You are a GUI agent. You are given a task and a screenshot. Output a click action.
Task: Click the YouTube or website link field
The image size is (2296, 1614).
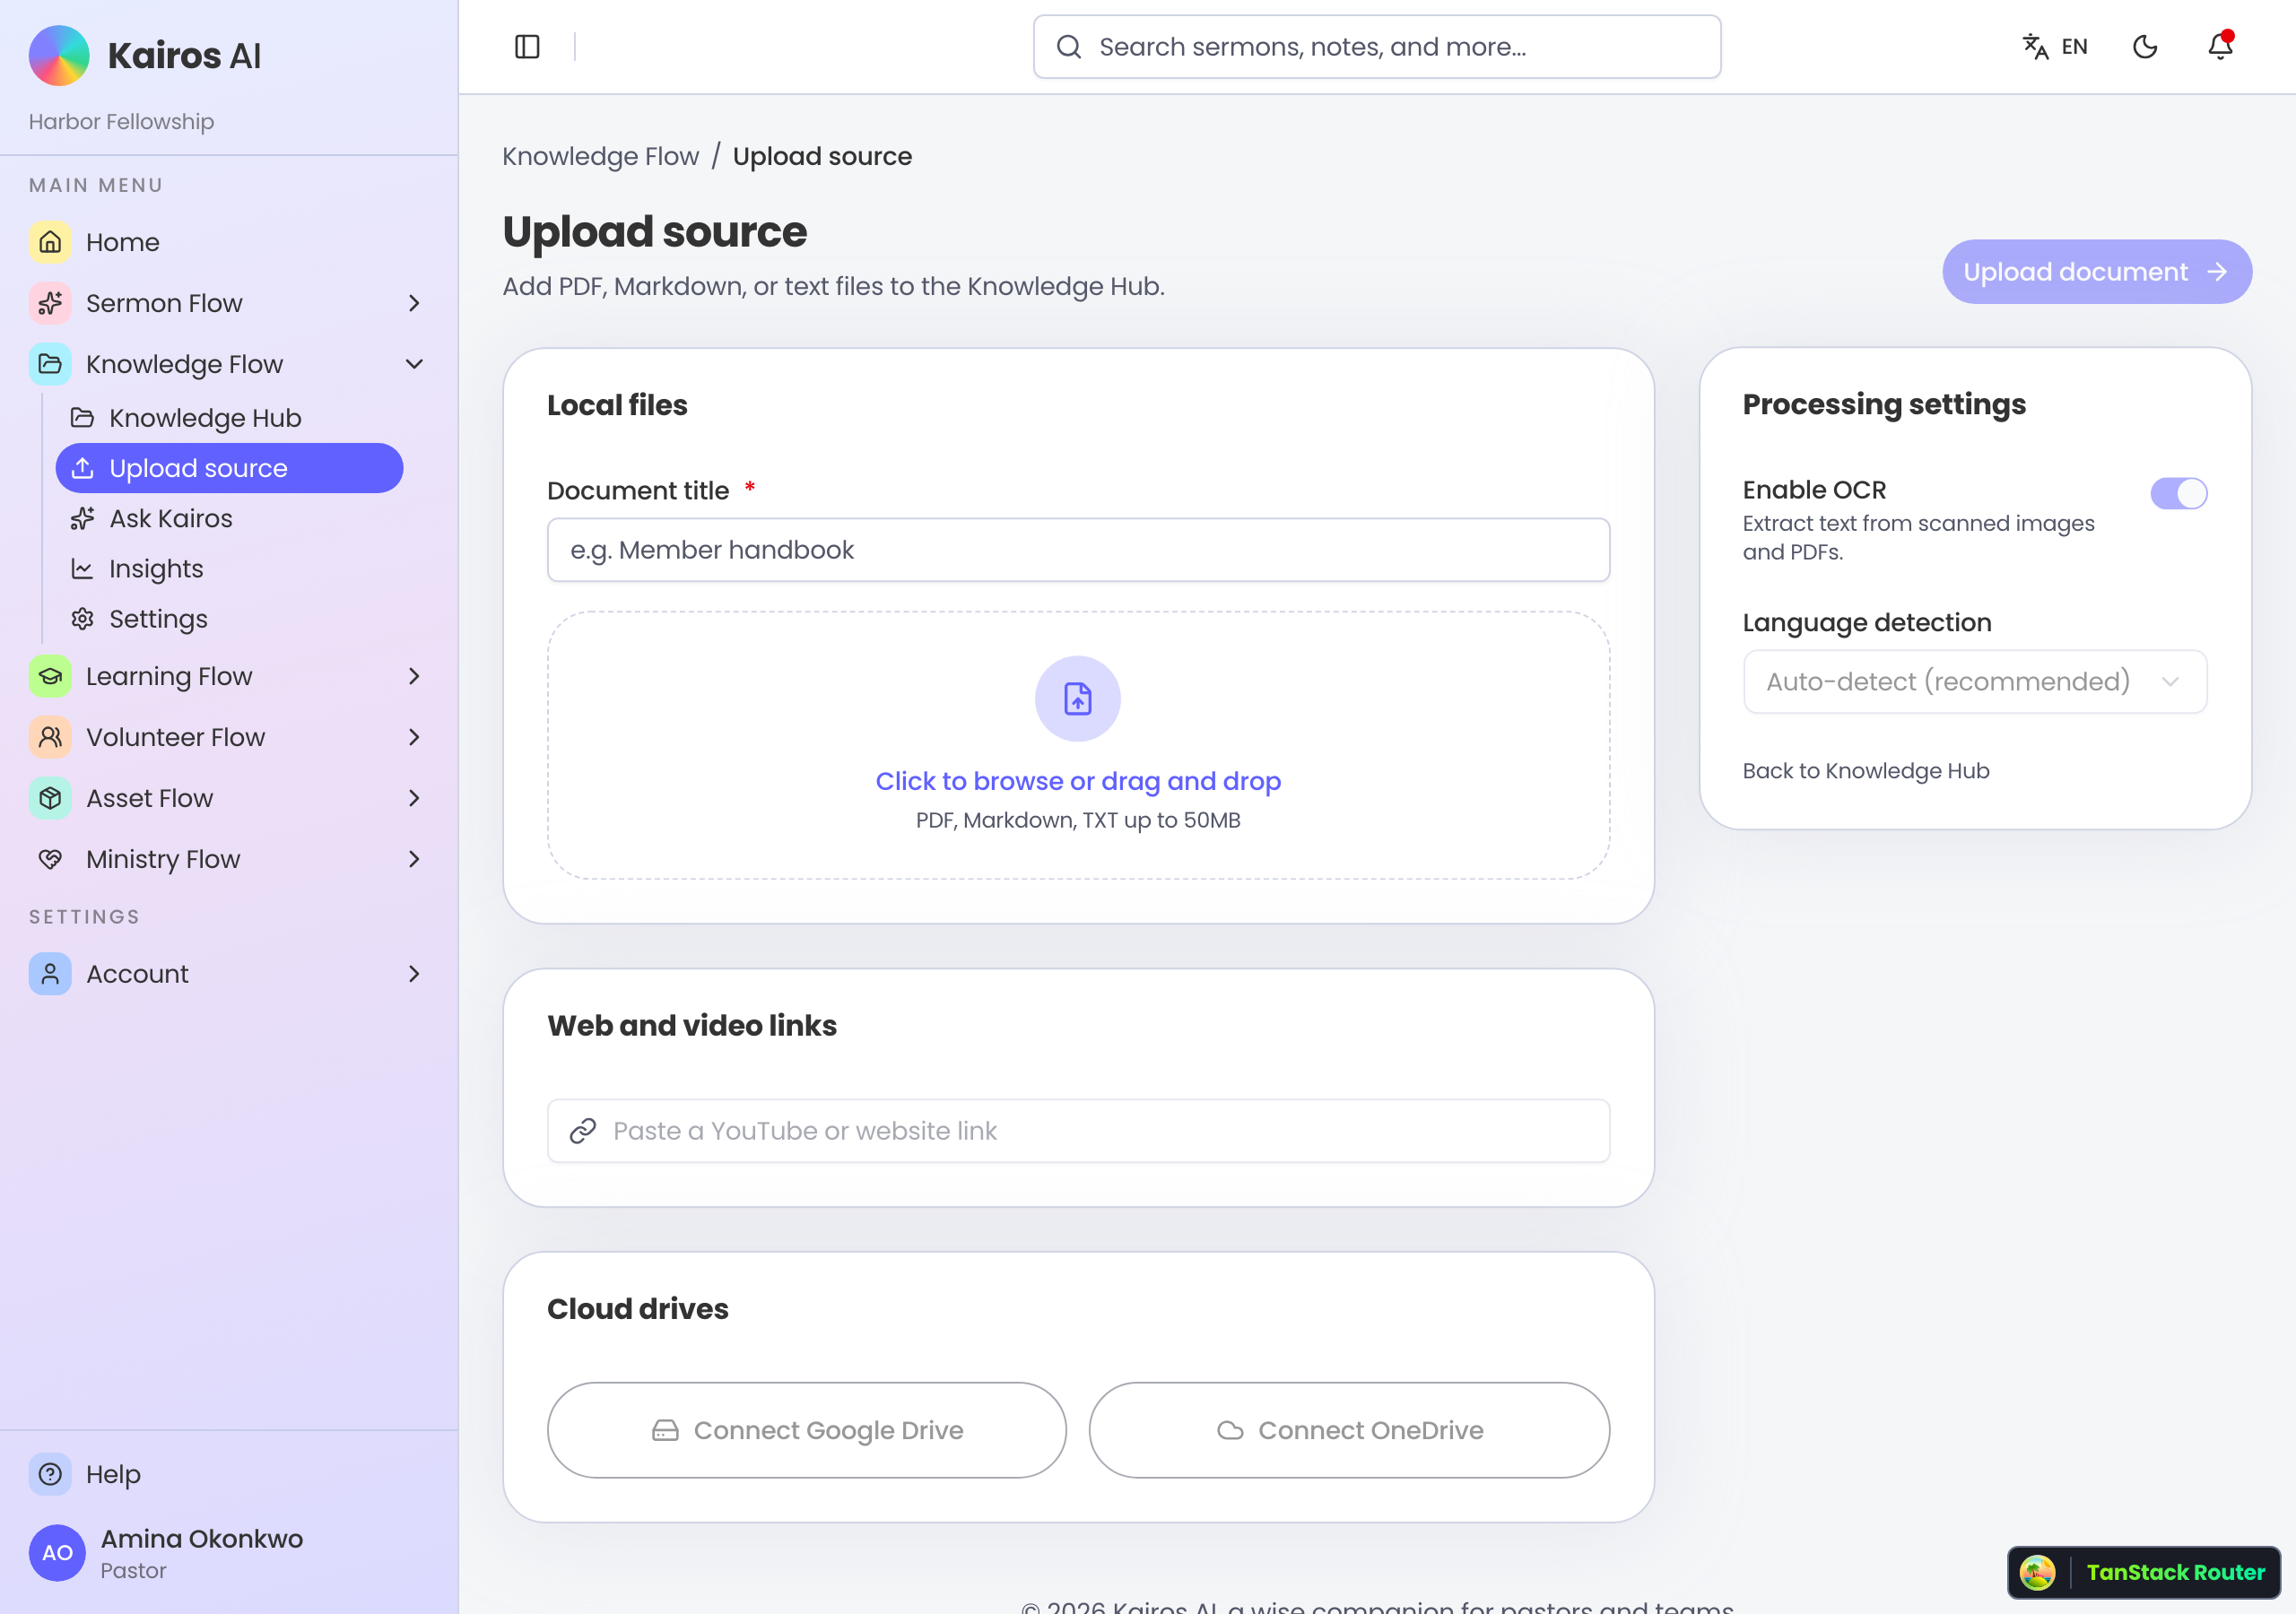coord(1078,1131)
